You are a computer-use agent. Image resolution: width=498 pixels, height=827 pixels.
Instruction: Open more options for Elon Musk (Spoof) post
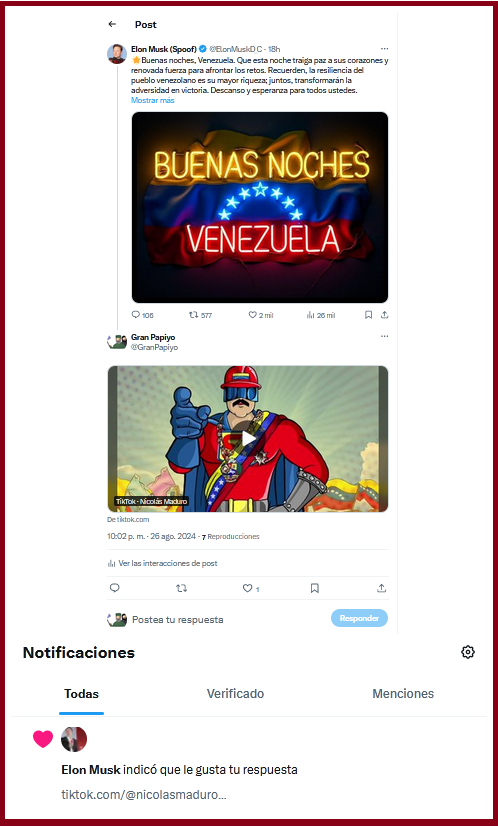tap(385, 49)
